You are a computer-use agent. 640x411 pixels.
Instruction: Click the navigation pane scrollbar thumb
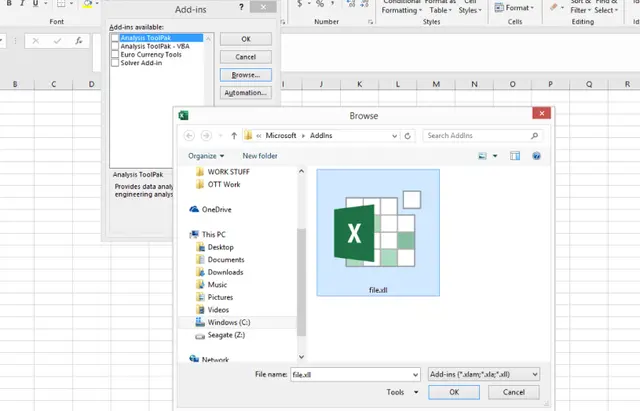[301, 282]
